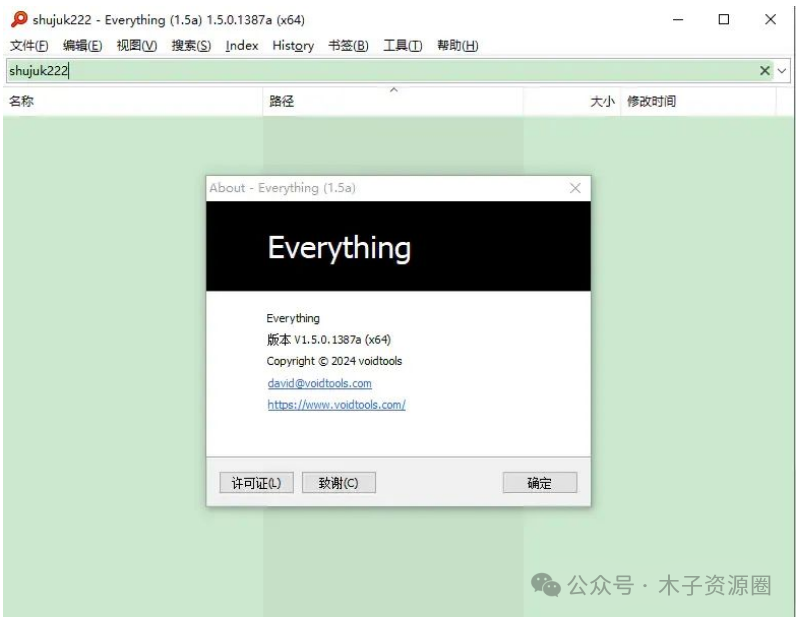Open the 搜索(S) menu
The width and height of the screenshot is (797, 617).
point(191,46)
